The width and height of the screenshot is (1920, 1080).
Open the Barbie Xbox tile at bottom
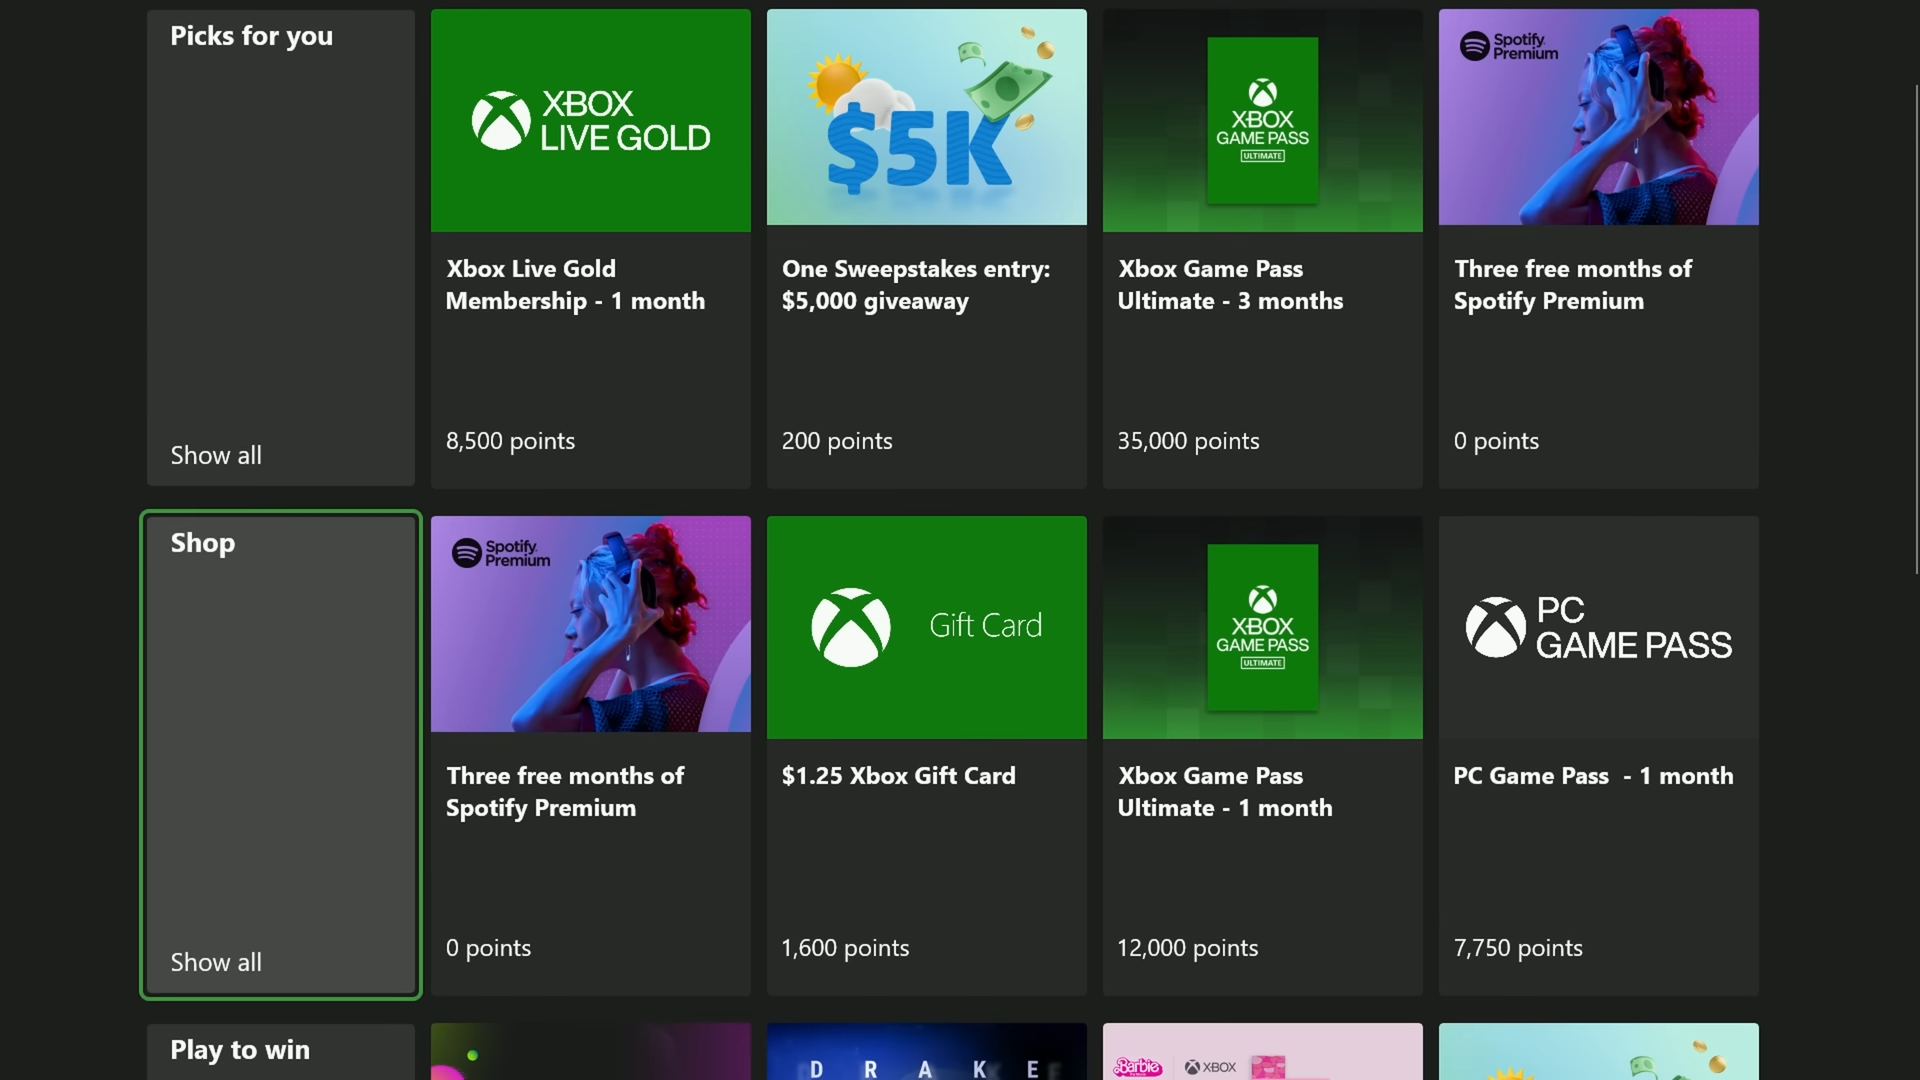[1262, 1052]
